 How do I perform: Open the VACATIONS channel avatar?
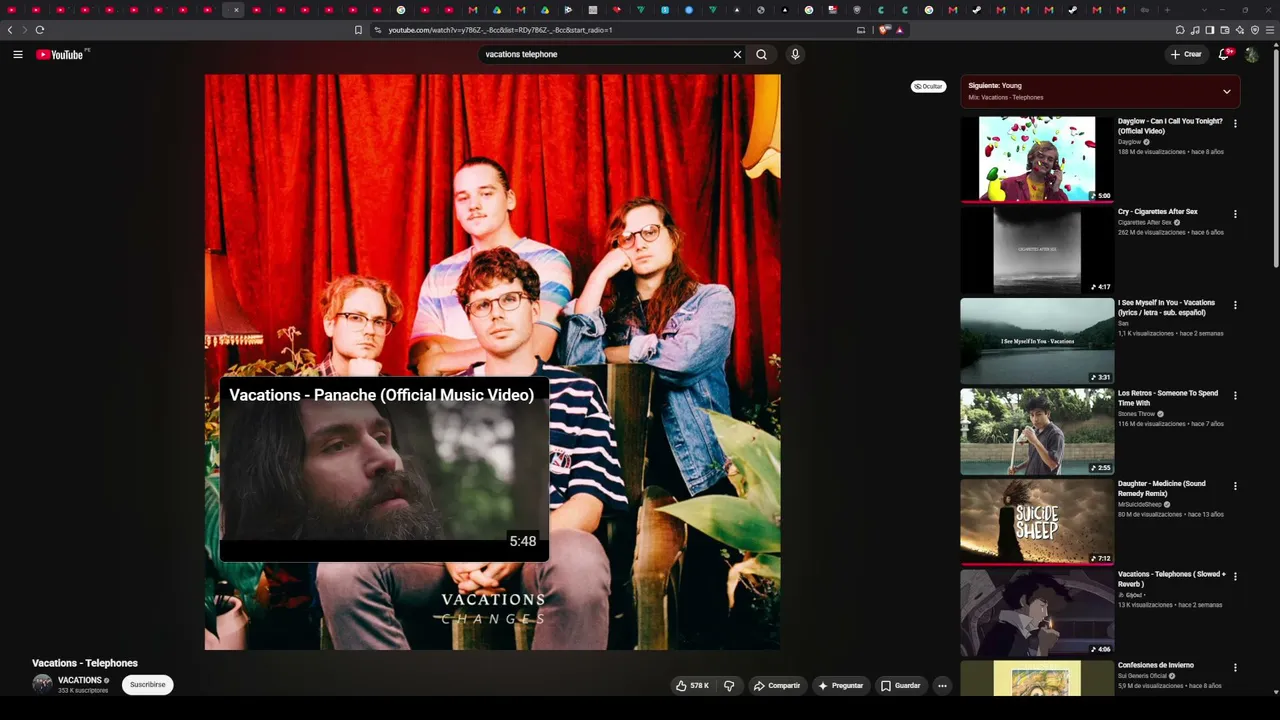(42, 684)
